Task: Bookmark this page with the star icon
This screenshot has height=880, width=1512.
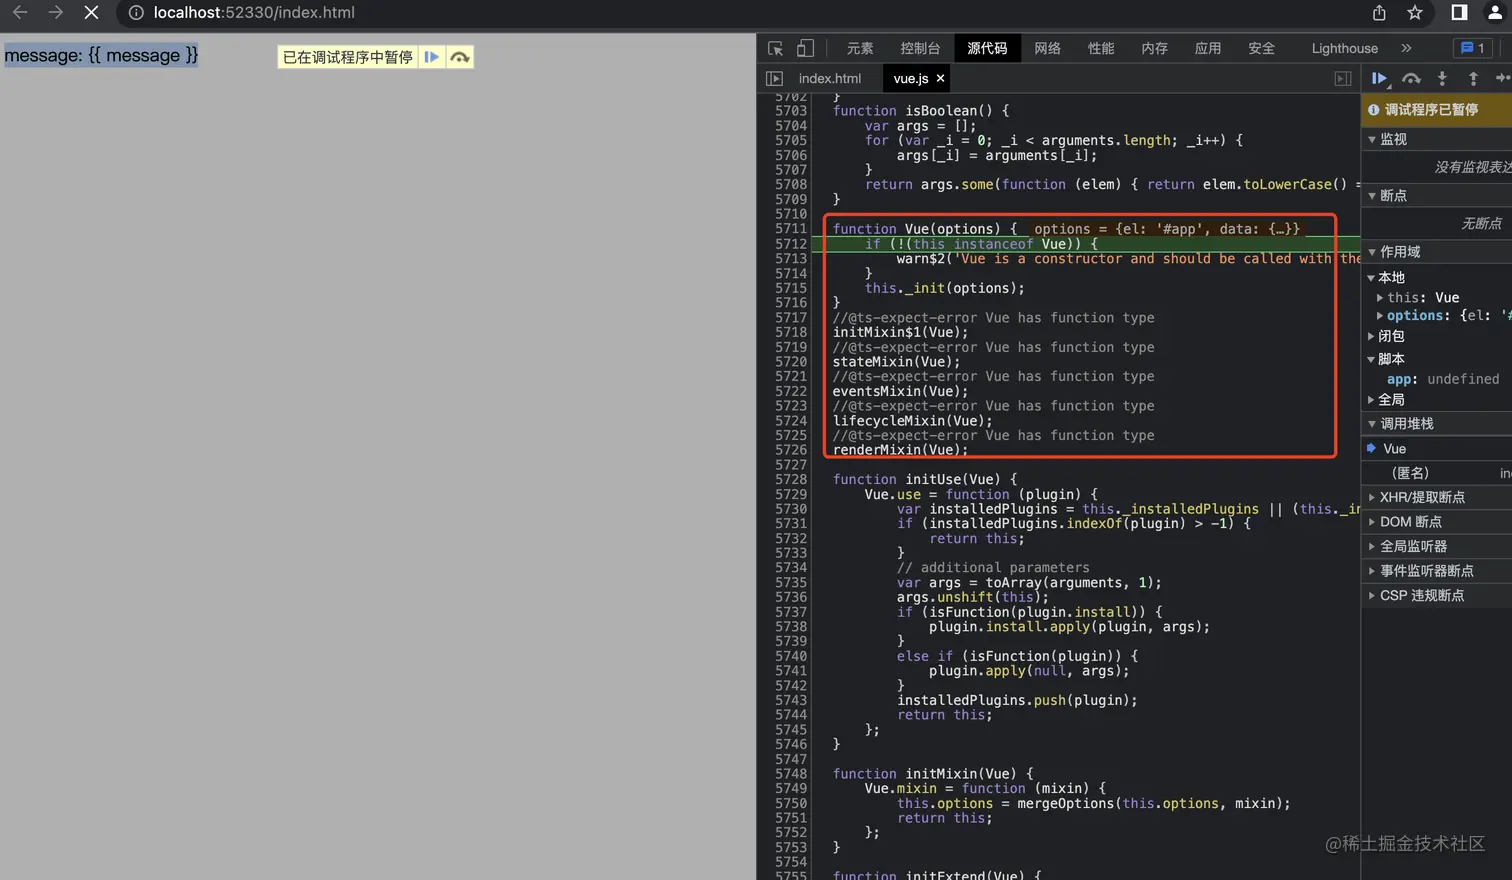Action: point(1415,12)
